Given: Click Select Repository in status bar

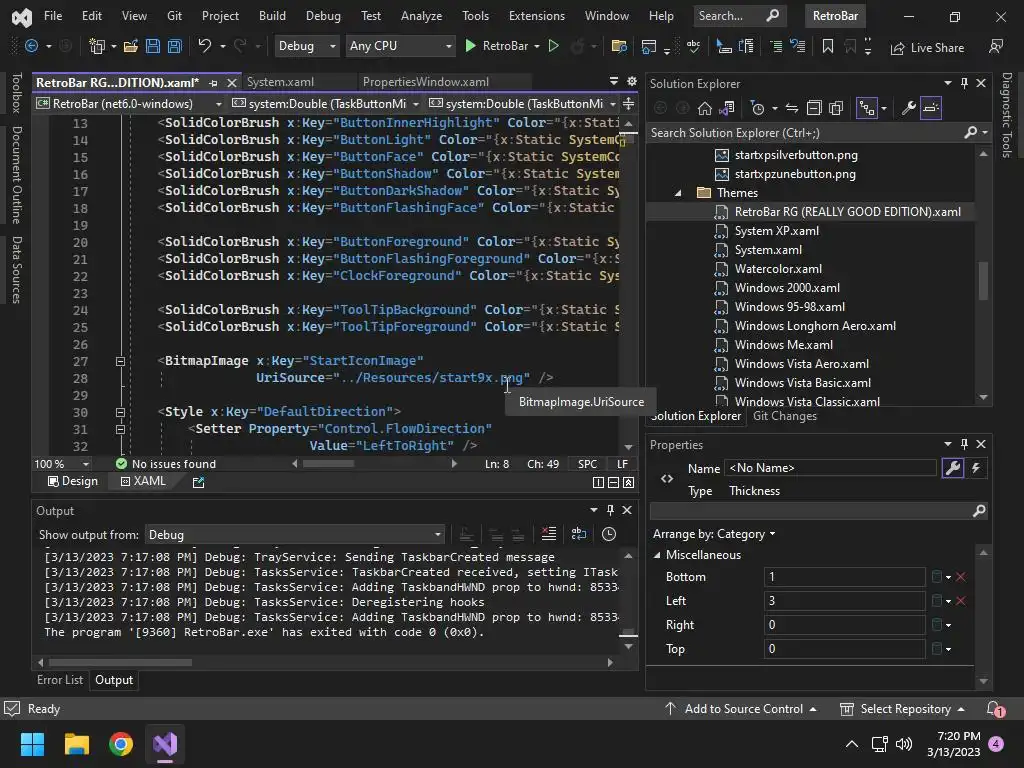Looking at the screenshot, I should 904,709.
